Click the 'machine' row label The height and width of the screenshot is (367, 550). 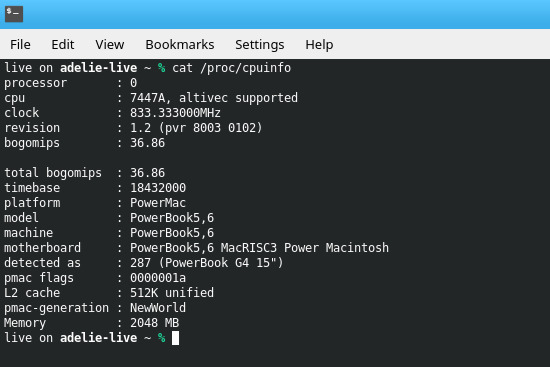pyautogui.click(x=28, y=233)
